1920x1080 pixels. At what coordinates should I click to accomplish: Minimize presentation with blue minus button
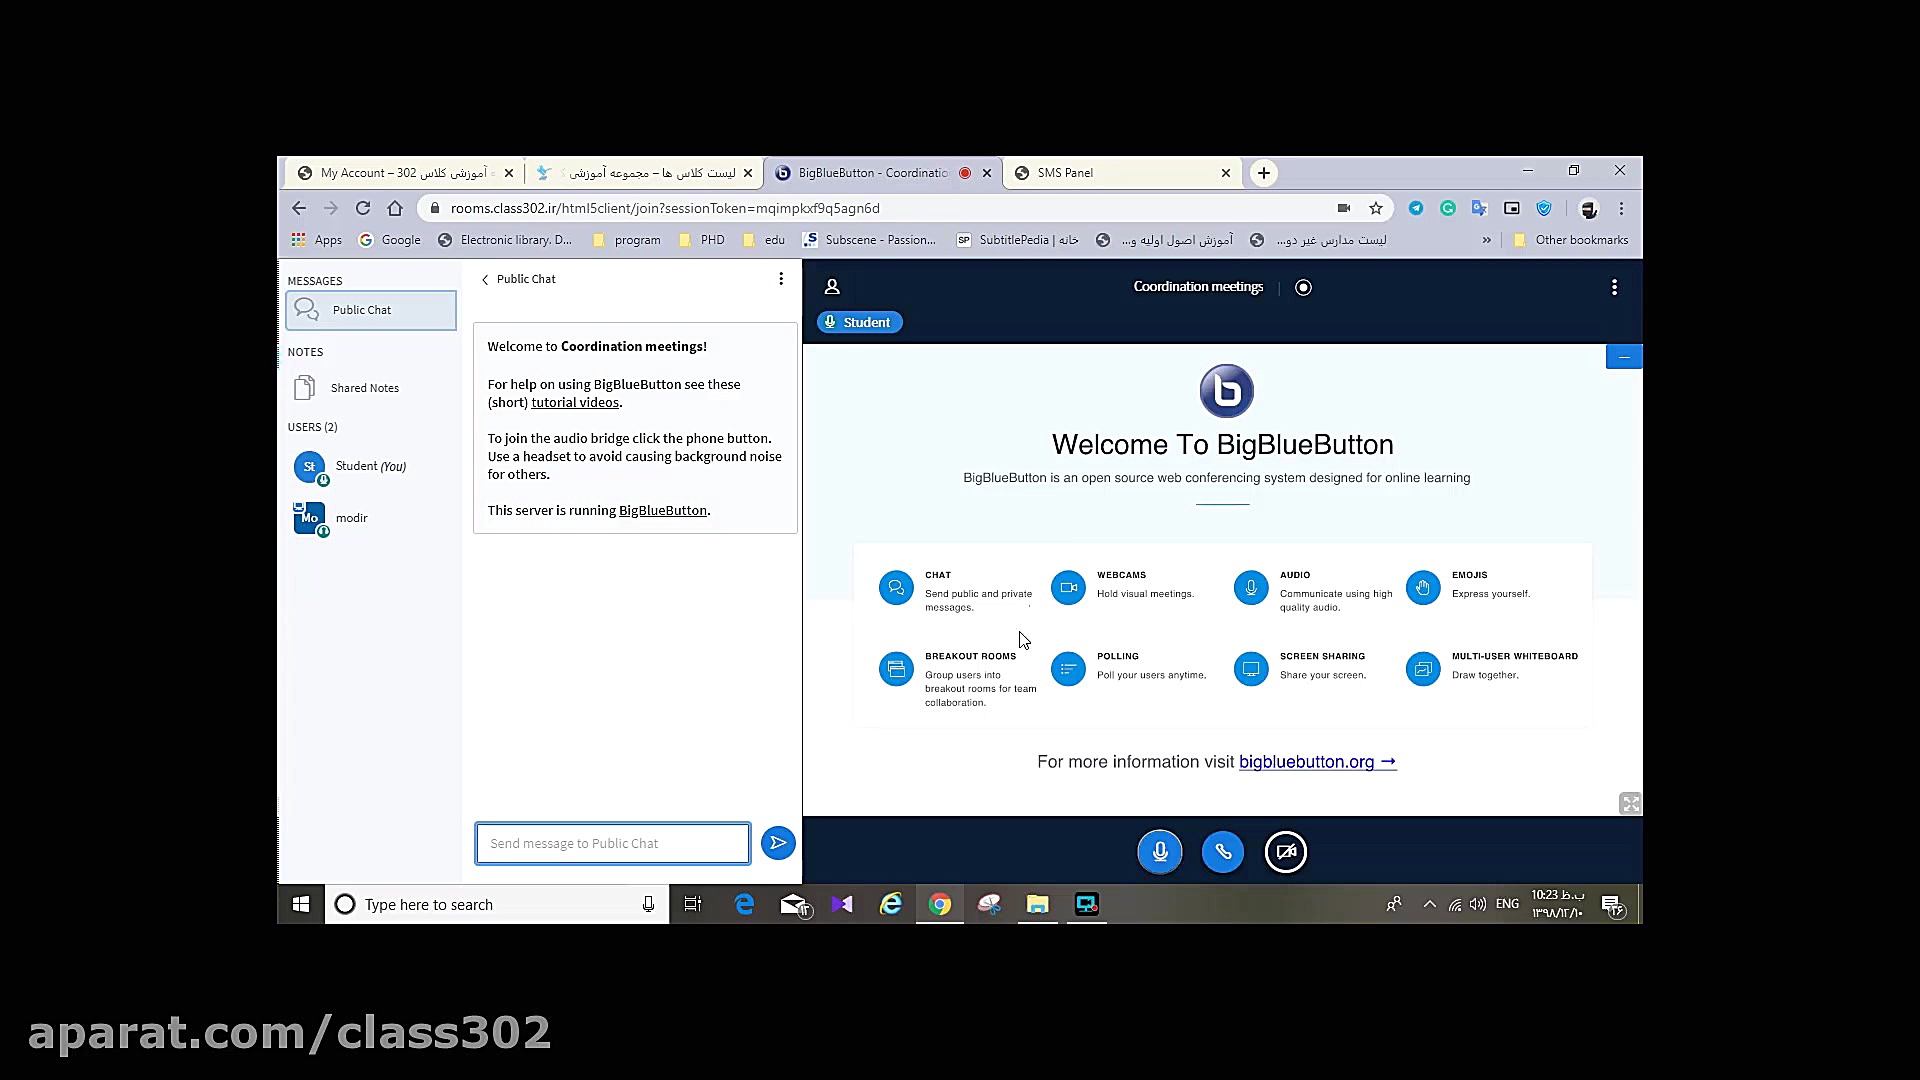(1623, 357)
